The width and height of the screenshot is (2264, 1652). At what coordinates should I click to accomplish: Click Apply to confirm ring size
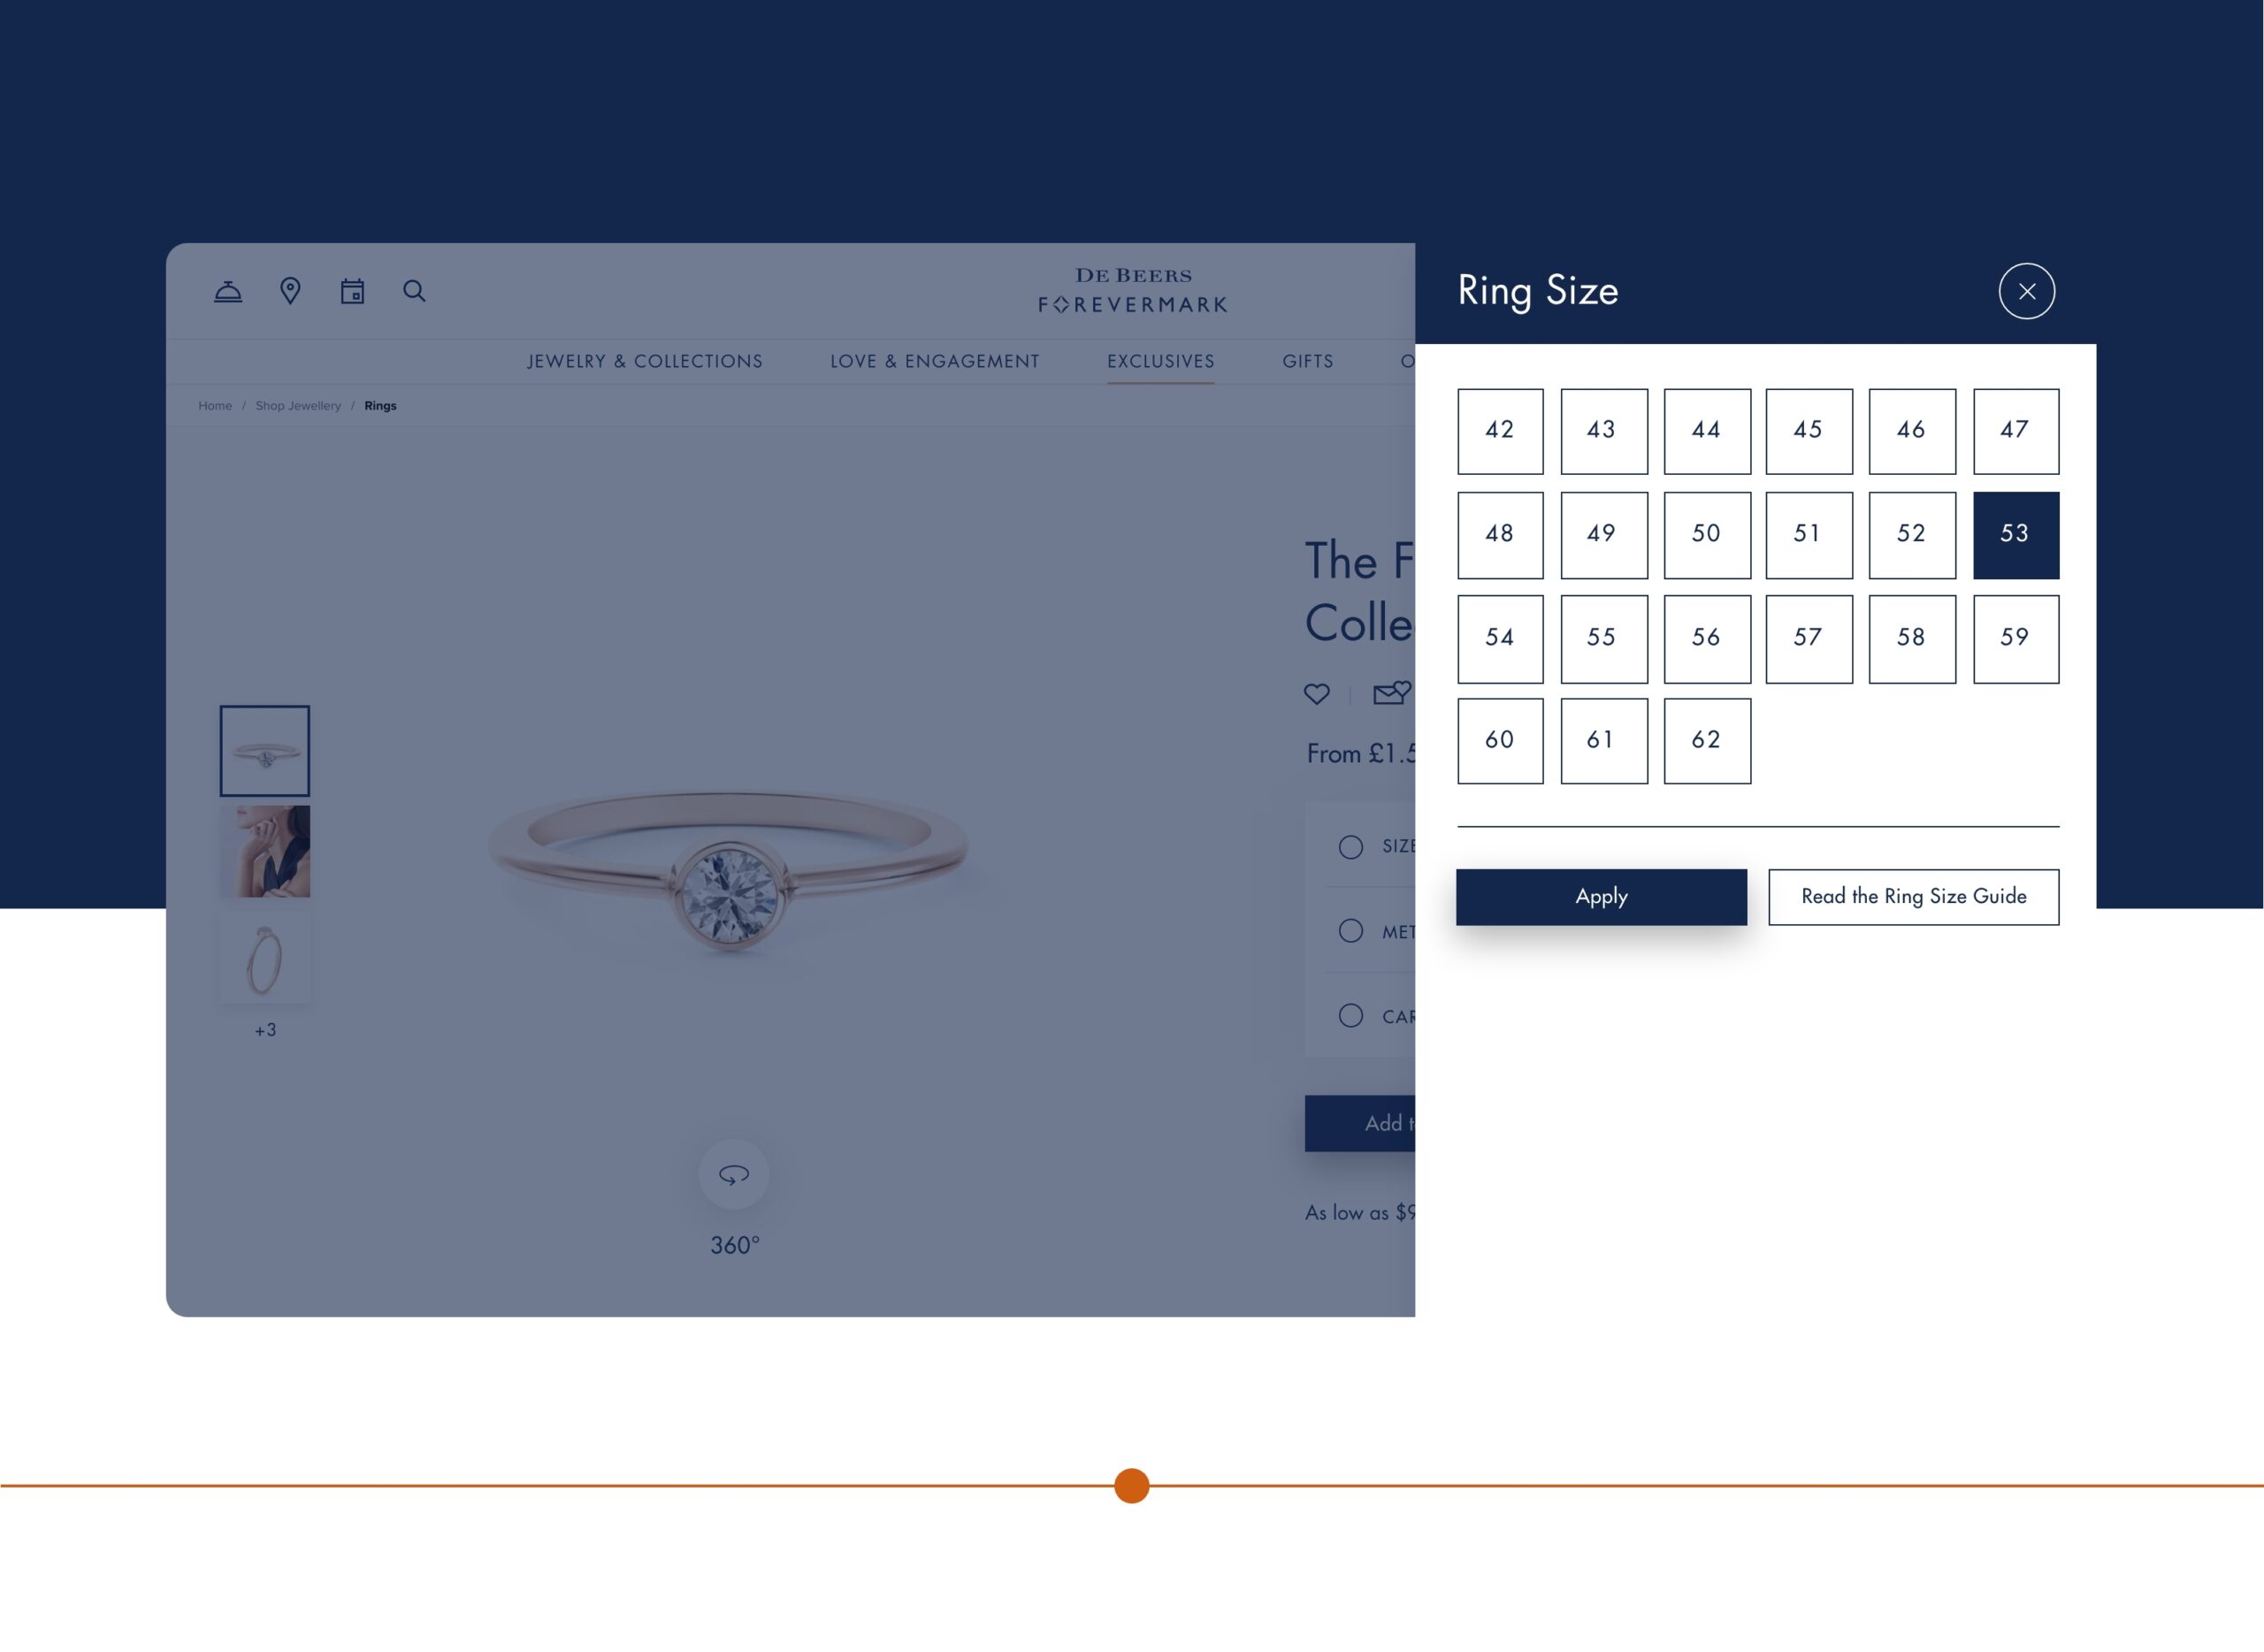1602,896
